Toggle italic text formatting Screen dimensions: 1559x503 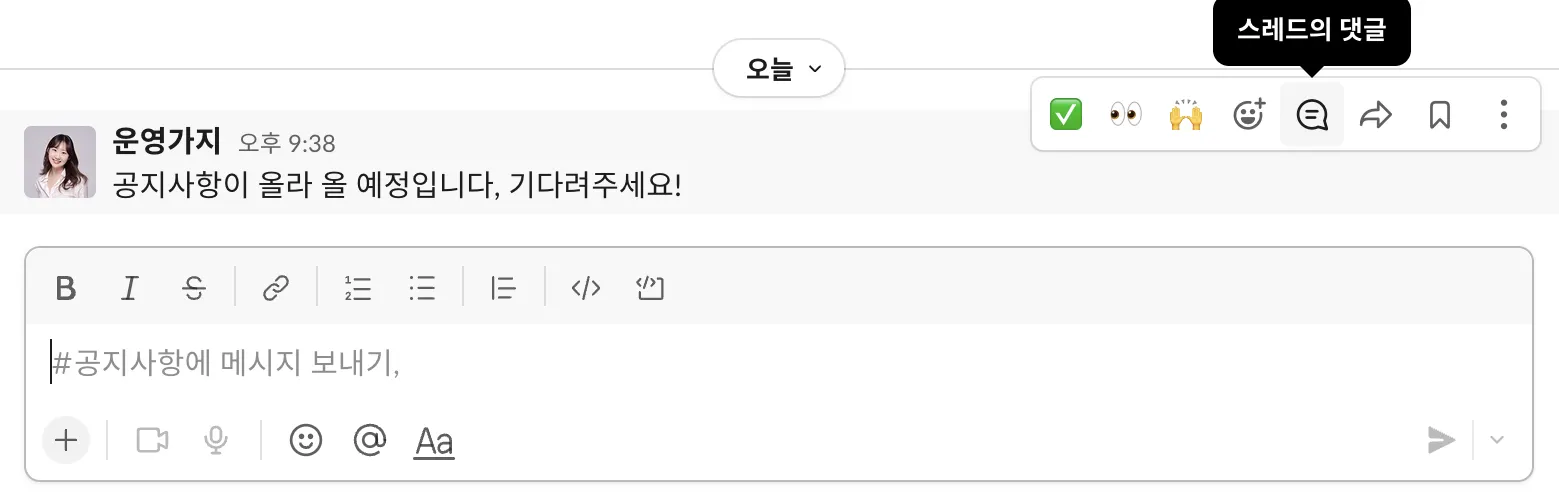[129, 289]
